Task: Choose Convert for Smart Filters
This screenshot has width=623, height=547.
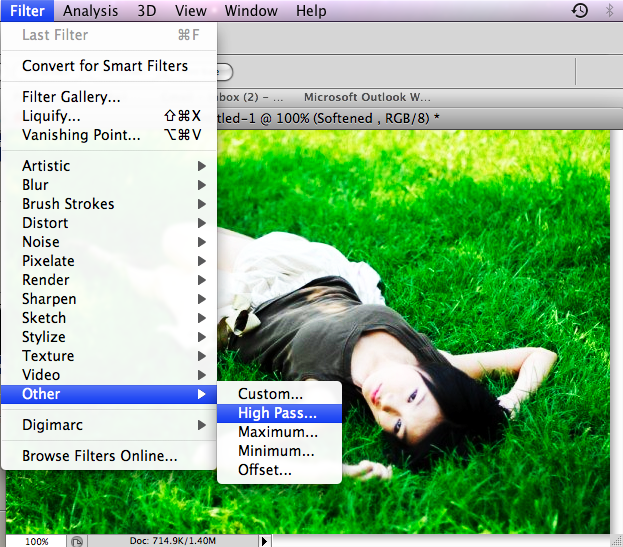Action: tap(109, 66)
